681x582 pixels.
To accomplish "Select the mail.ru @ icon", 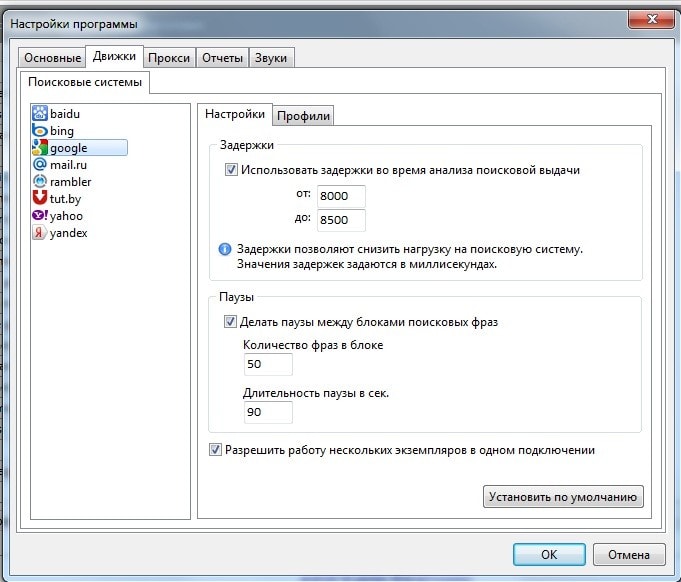I will point(40,165).
